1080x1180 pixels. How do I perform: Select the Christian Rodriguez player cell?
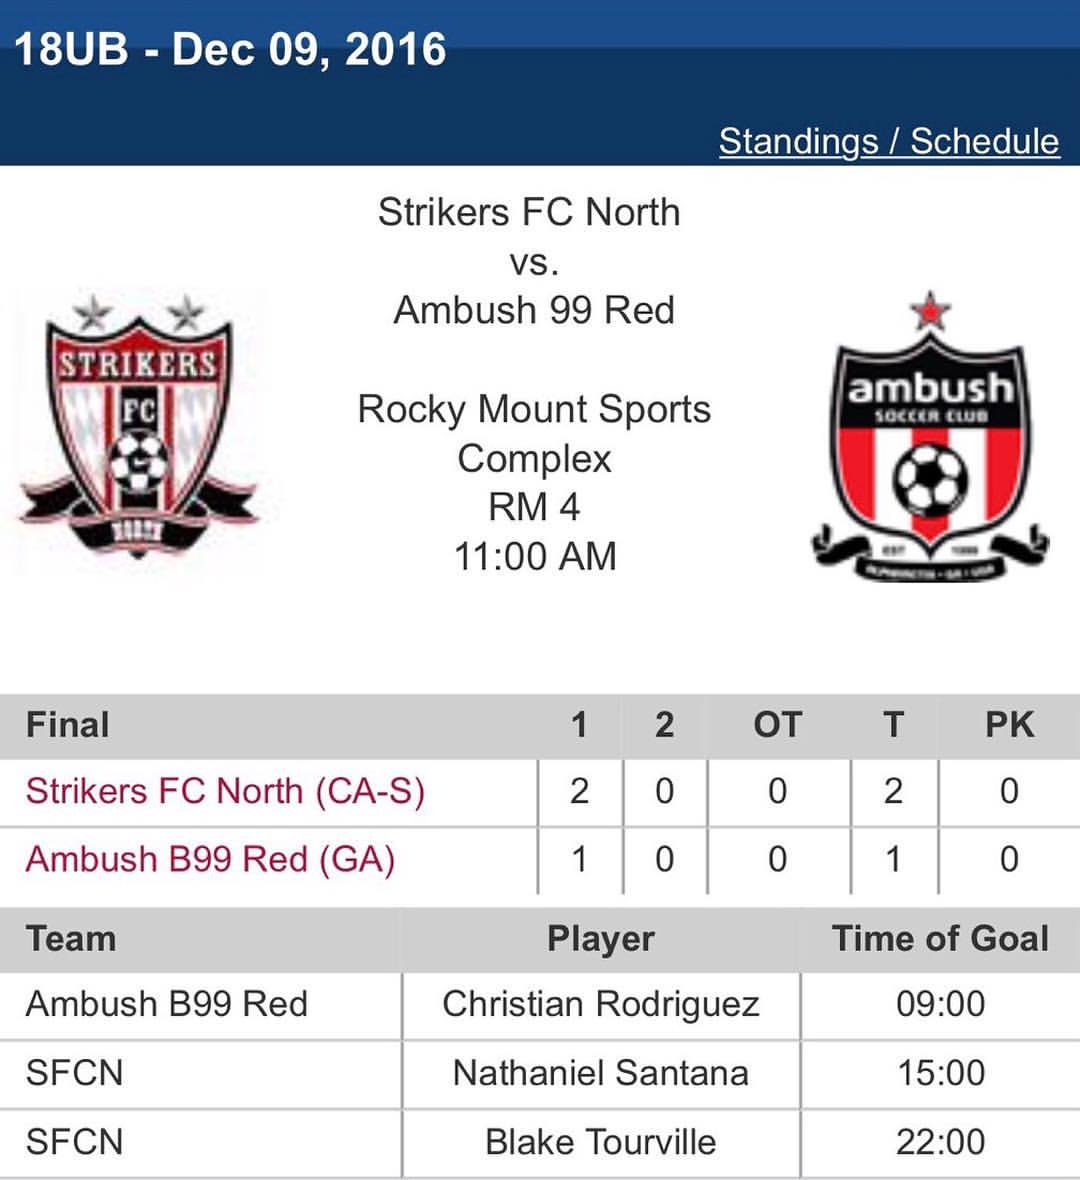click(x=601, y=1005)
